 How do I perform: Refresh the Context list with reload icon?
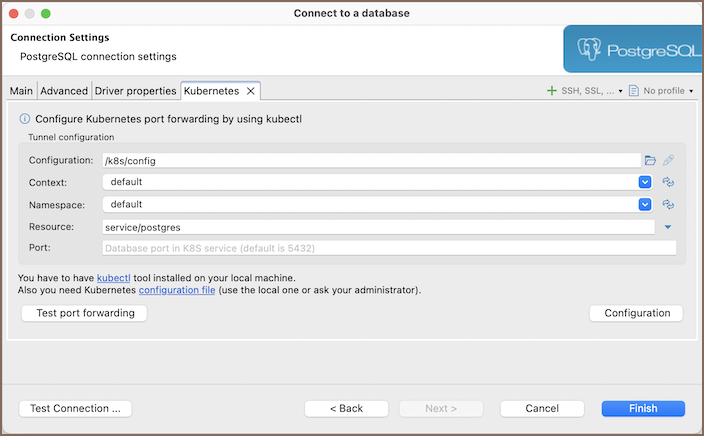pos(668,182)
